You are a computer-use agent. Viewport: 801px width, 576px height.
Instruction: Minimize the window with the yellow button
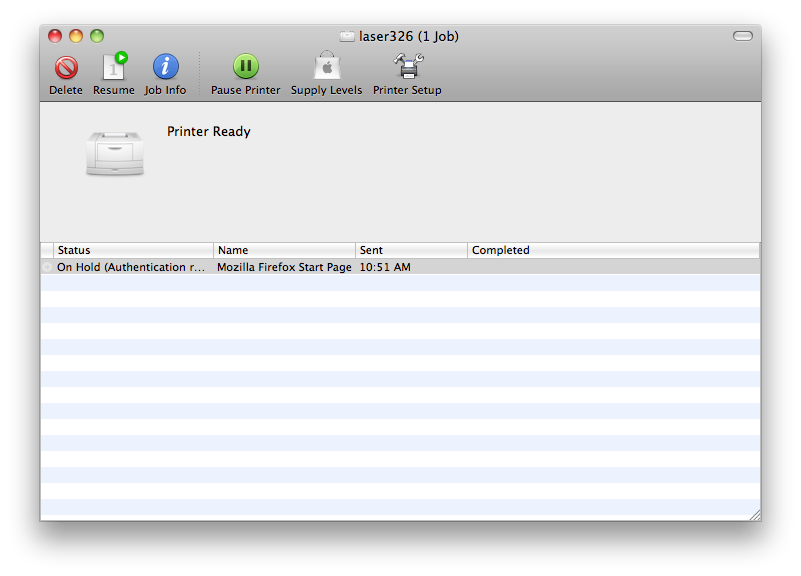pyautogui.click(x=76, y=36)
